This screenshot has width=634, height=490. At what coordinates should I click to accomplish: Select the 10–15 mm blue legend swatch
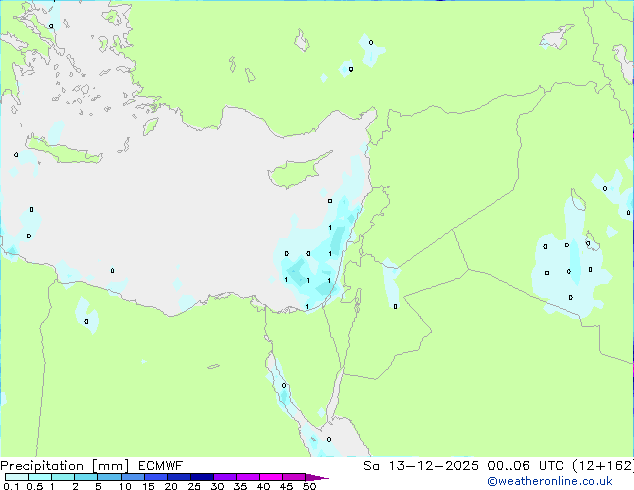133,477
